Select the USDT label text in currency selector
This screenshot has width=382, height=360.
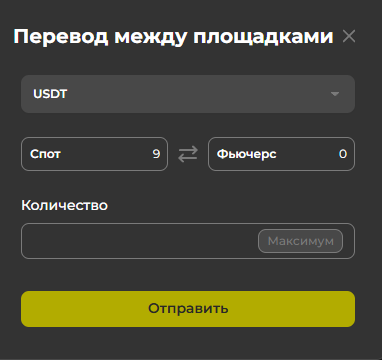pyautogui.click(x=50, y=94)
